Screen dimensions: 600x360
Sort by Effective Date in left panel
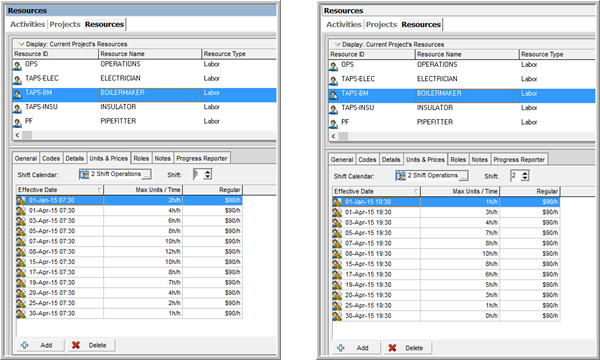coord(60,190)
